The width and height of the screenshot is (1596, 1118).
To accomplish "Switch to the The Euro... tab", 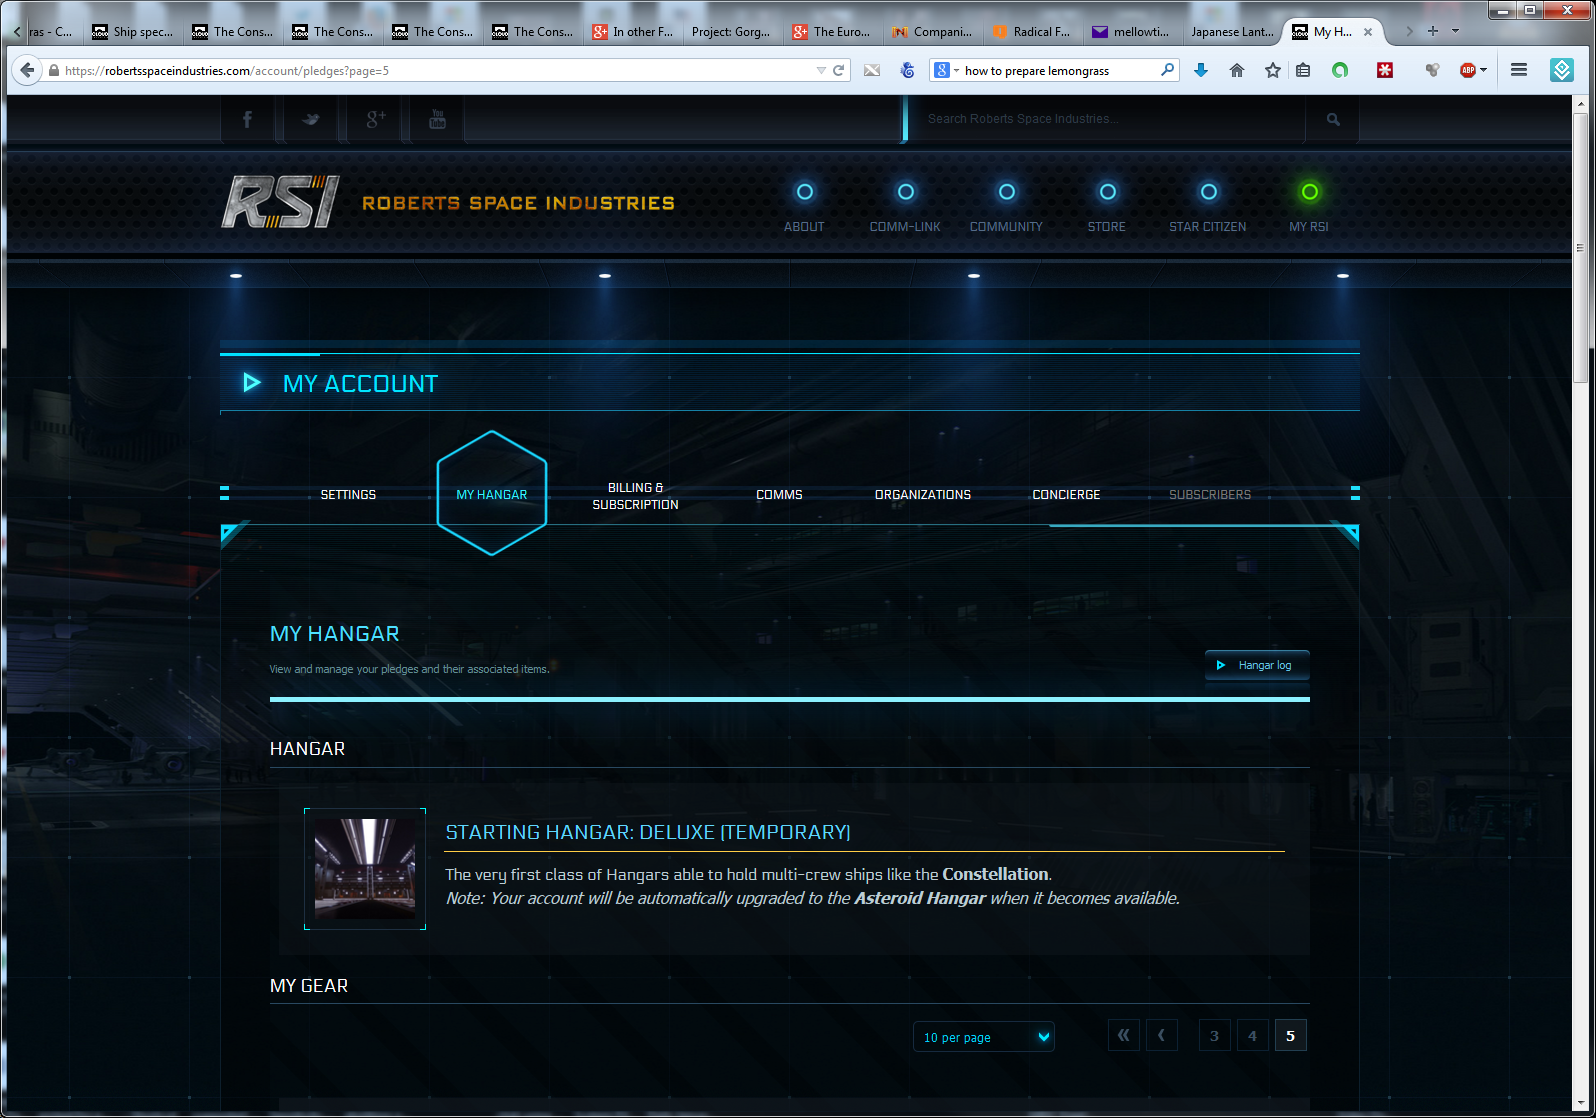I will 832,32.
